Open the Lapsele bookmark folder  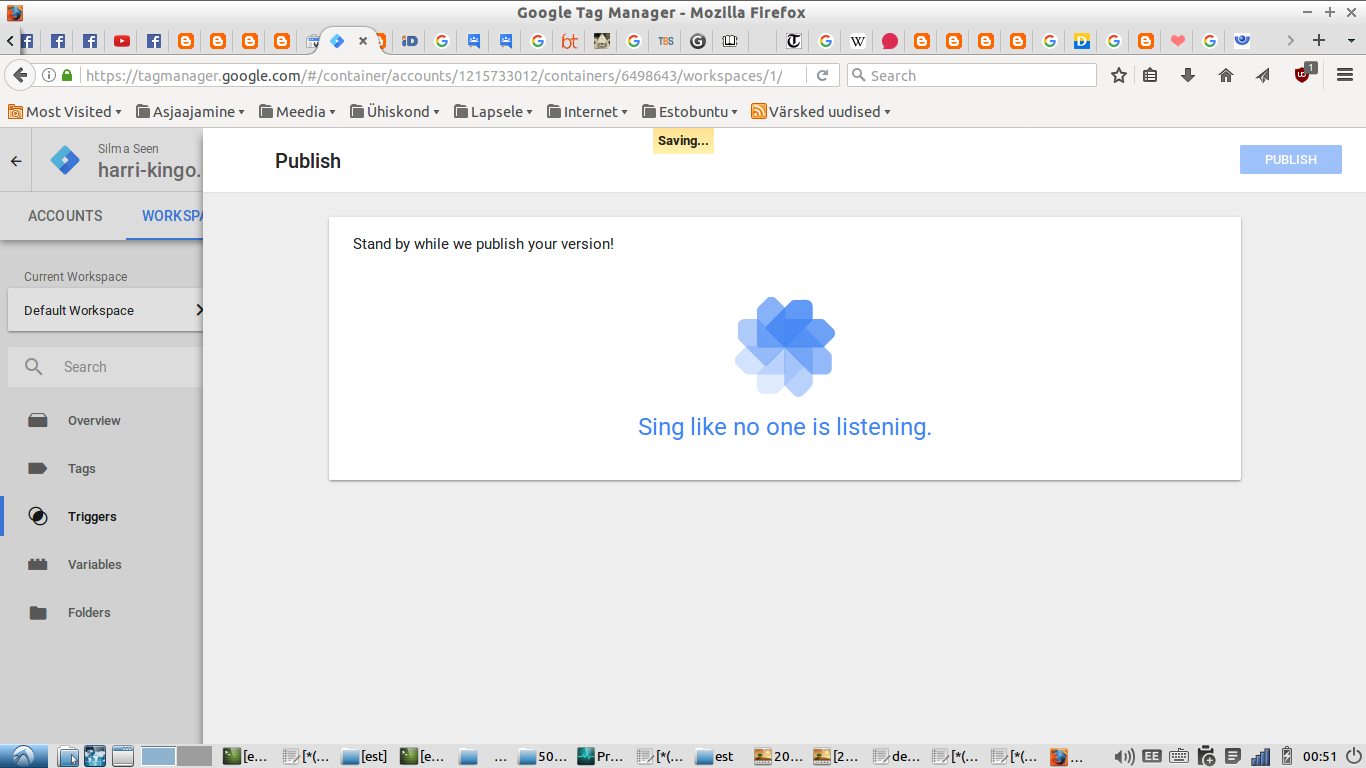pos(494,112)
